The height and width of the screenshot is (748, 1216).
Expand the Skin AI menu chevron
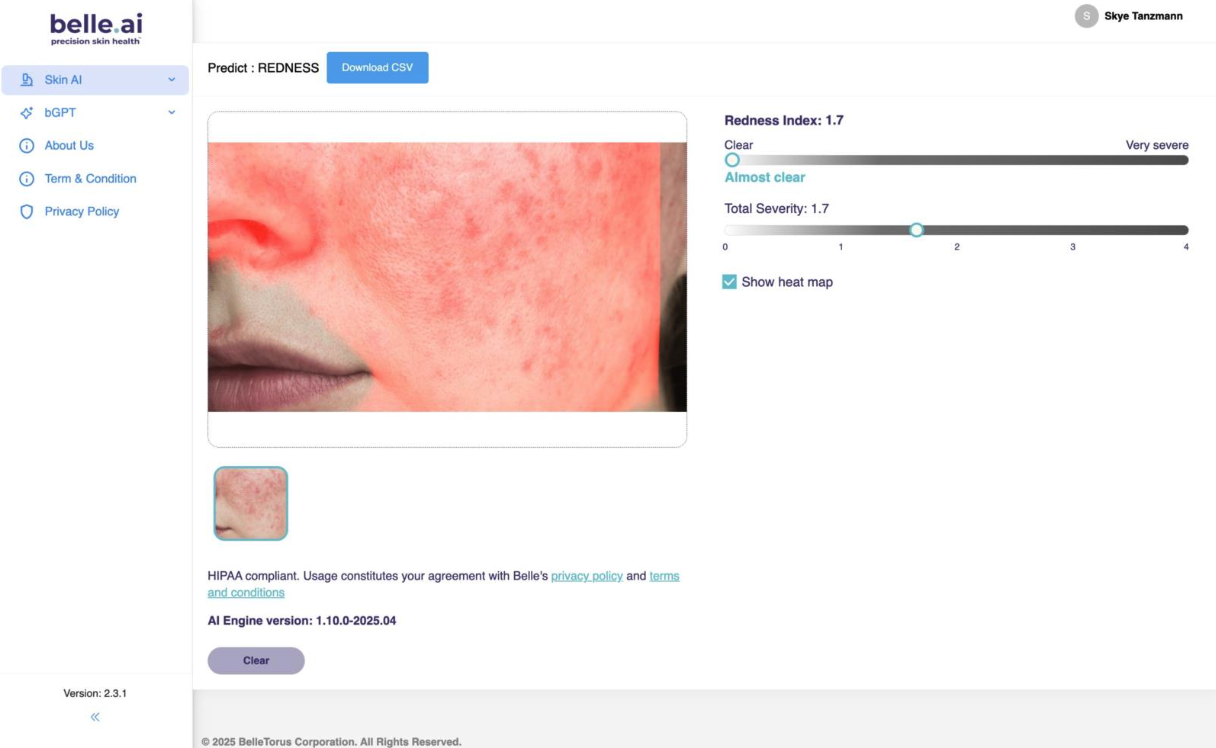pyautogui.click(x=171, y=80)
